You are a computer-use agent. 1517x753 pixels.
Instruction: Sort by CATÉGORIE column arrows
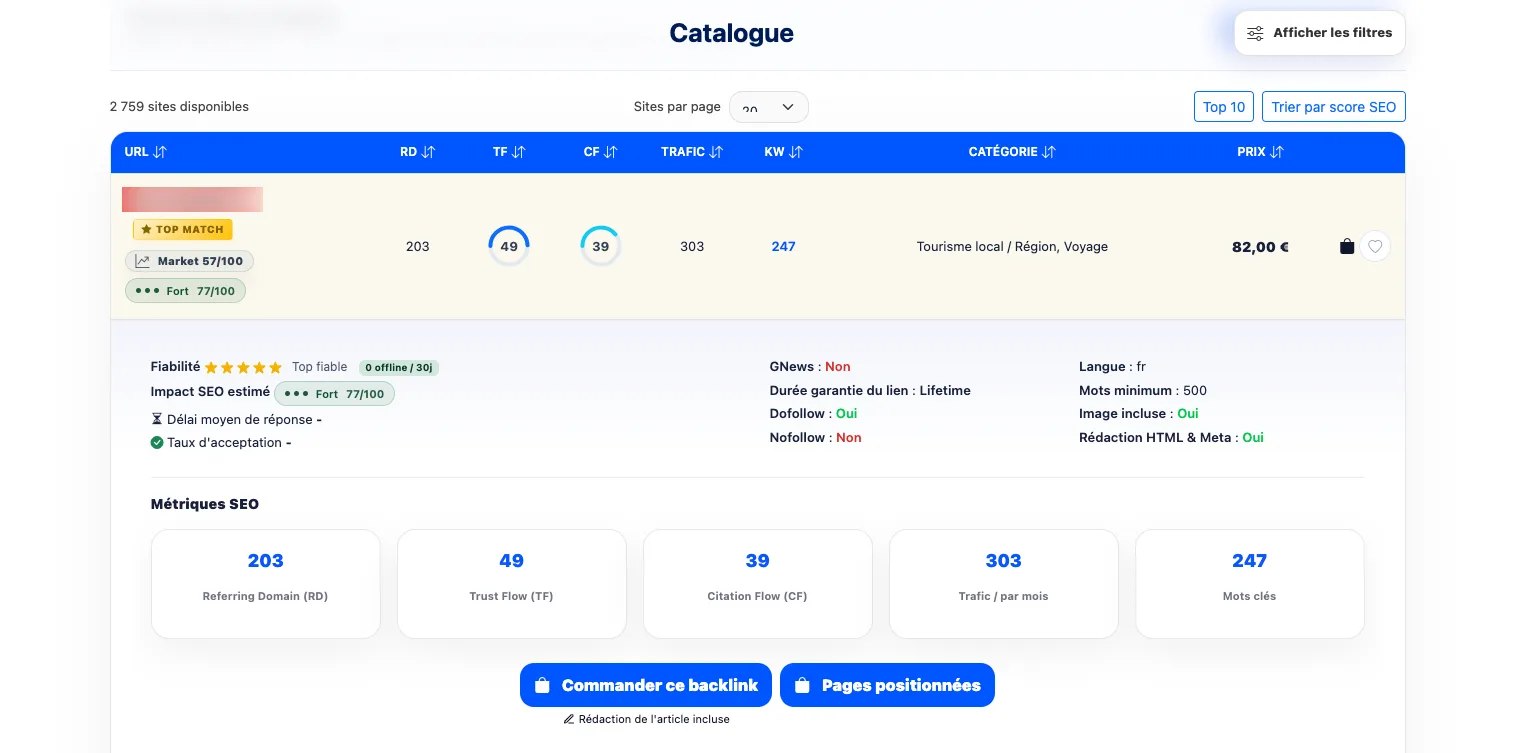pyautogui.click(x=1049, y=152)
